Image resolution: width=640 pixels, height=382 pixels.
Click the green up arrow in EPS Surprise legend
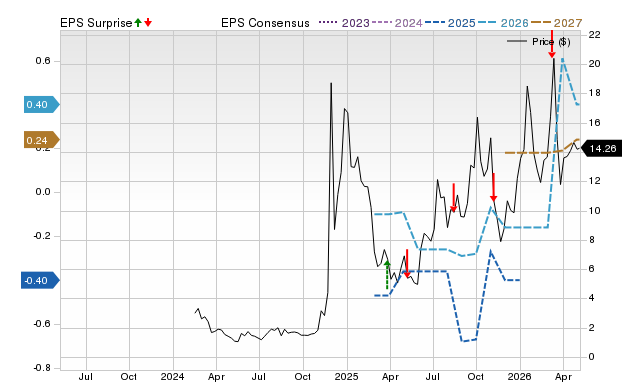138,22
